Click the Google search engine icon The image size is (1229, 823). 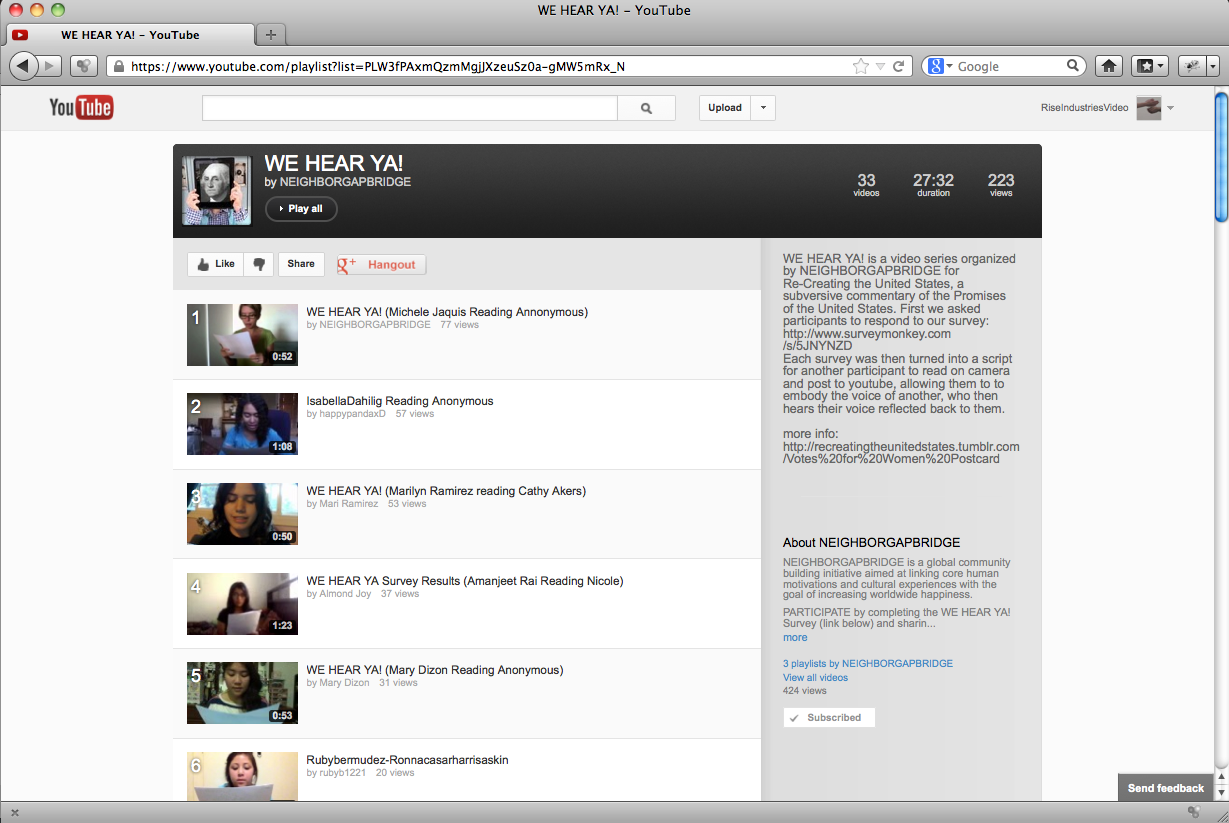pos(935,66)
